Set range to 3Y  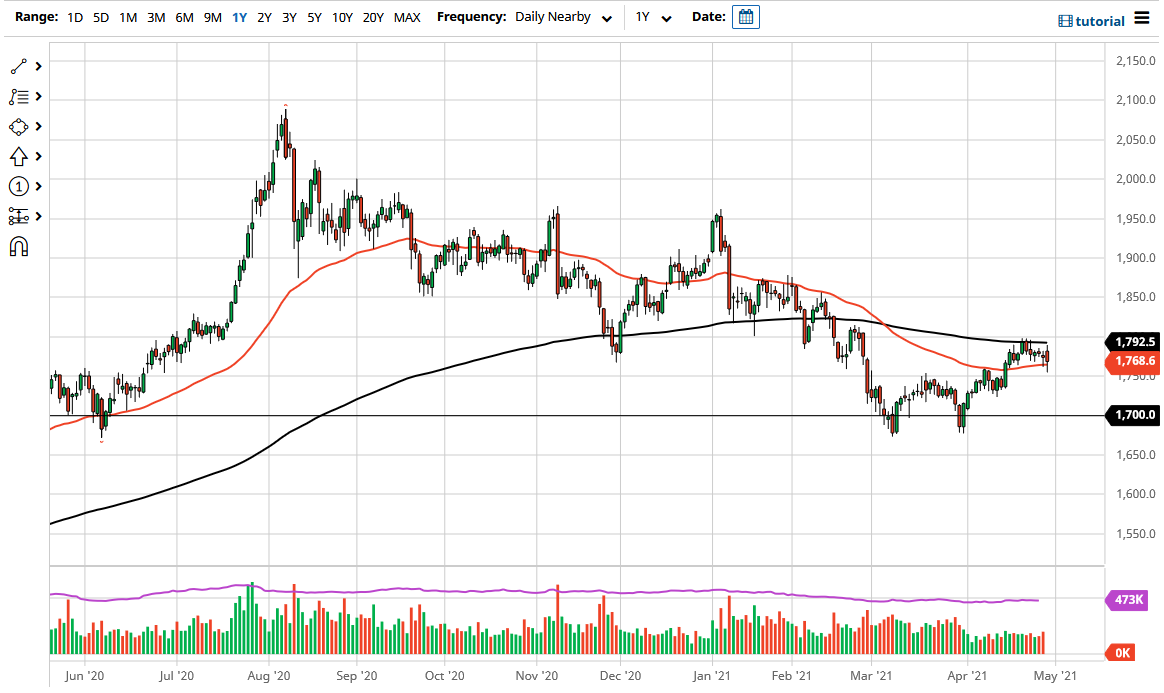(x=290, y=17)
